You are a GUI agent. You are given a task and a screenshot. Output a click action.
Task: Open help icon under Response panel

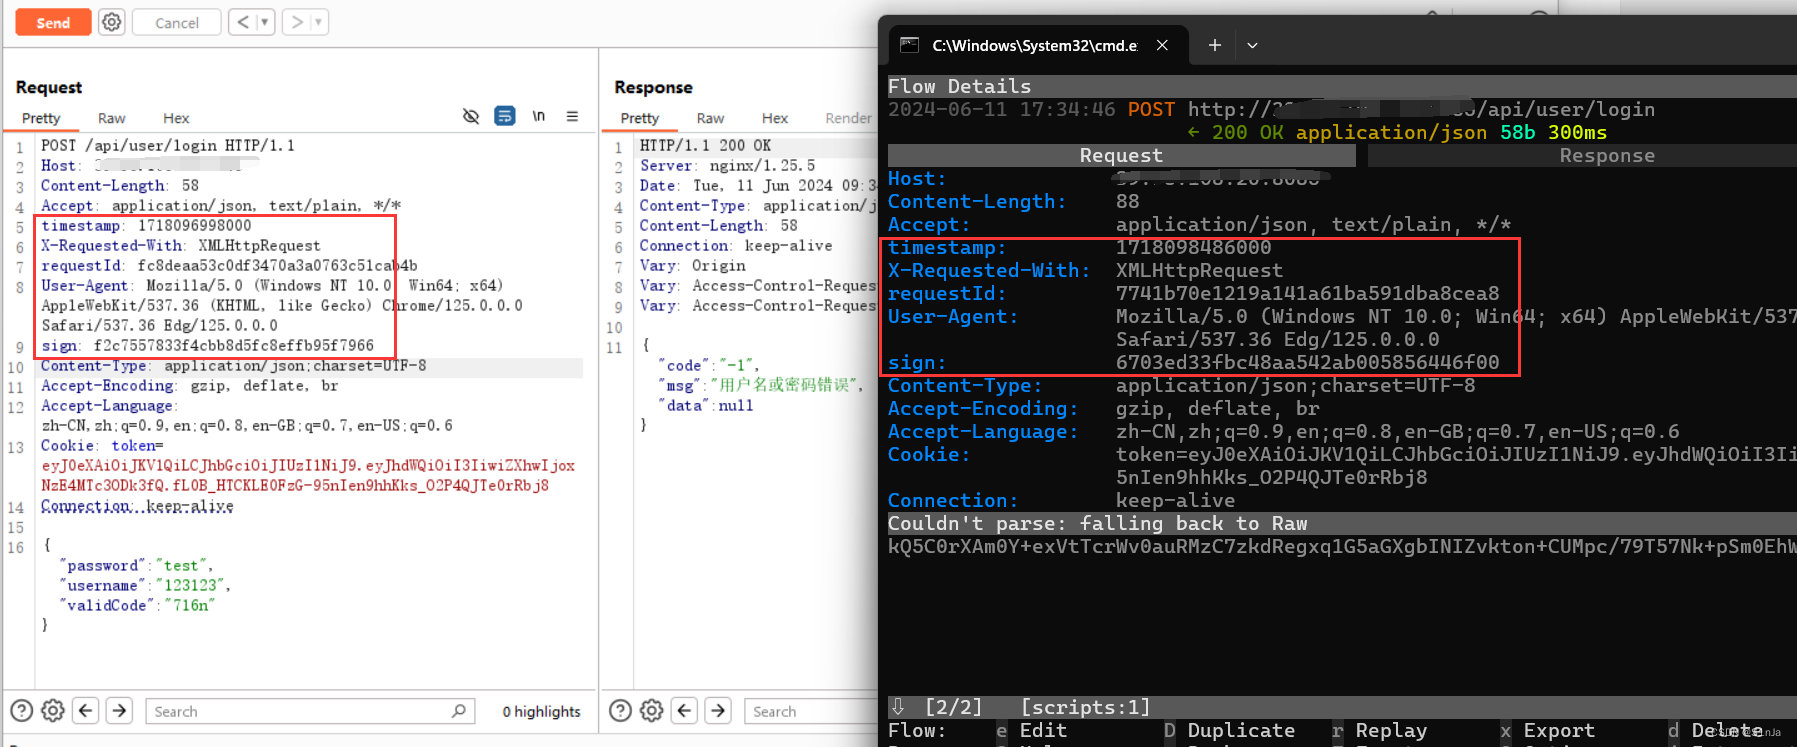click(x=620, y=711)
